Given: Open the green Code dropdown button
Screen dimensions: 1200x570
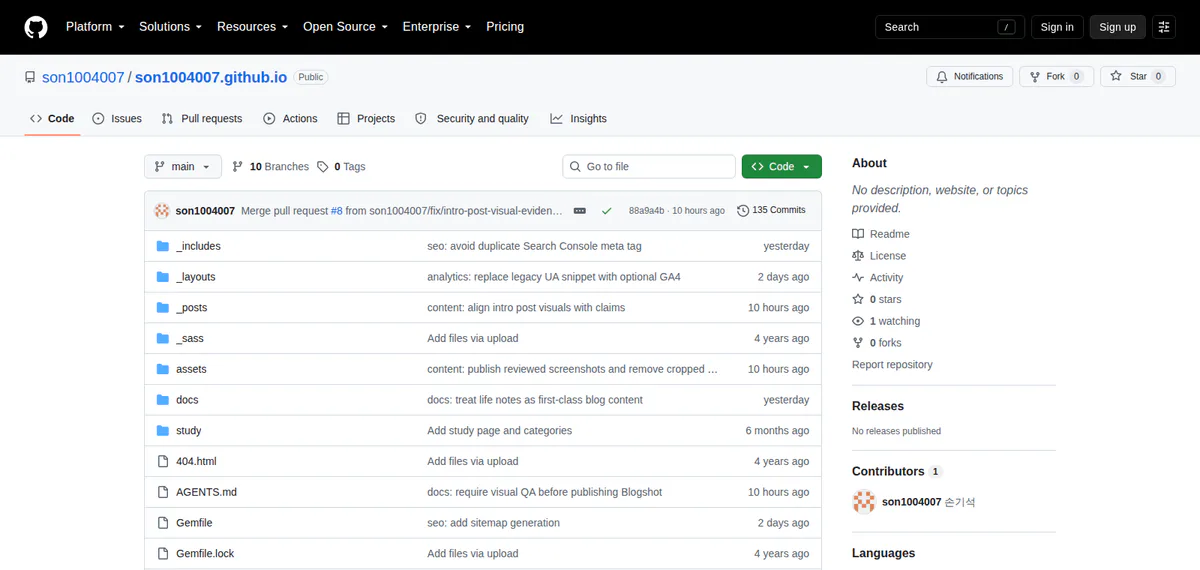Looking at the screenshot, I should (782, 167).
